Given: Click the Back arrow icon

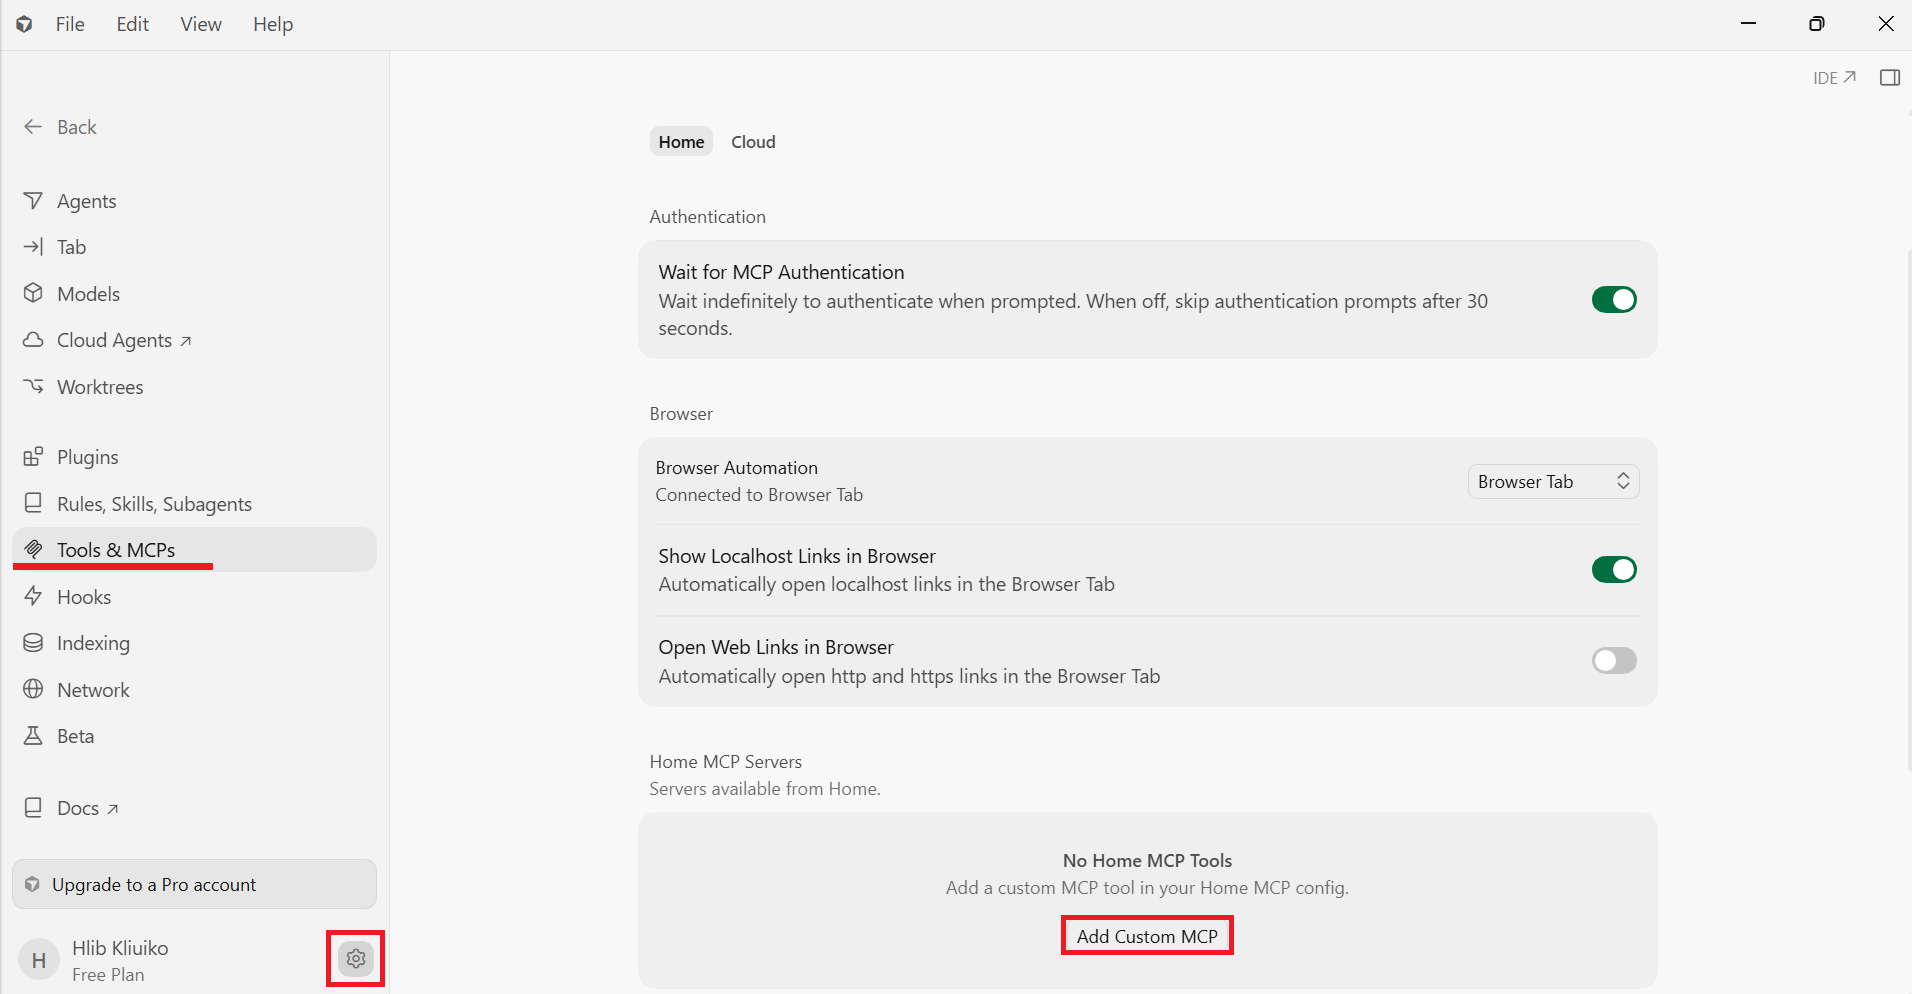Looking at the screenshot, I should pos(33,127).
